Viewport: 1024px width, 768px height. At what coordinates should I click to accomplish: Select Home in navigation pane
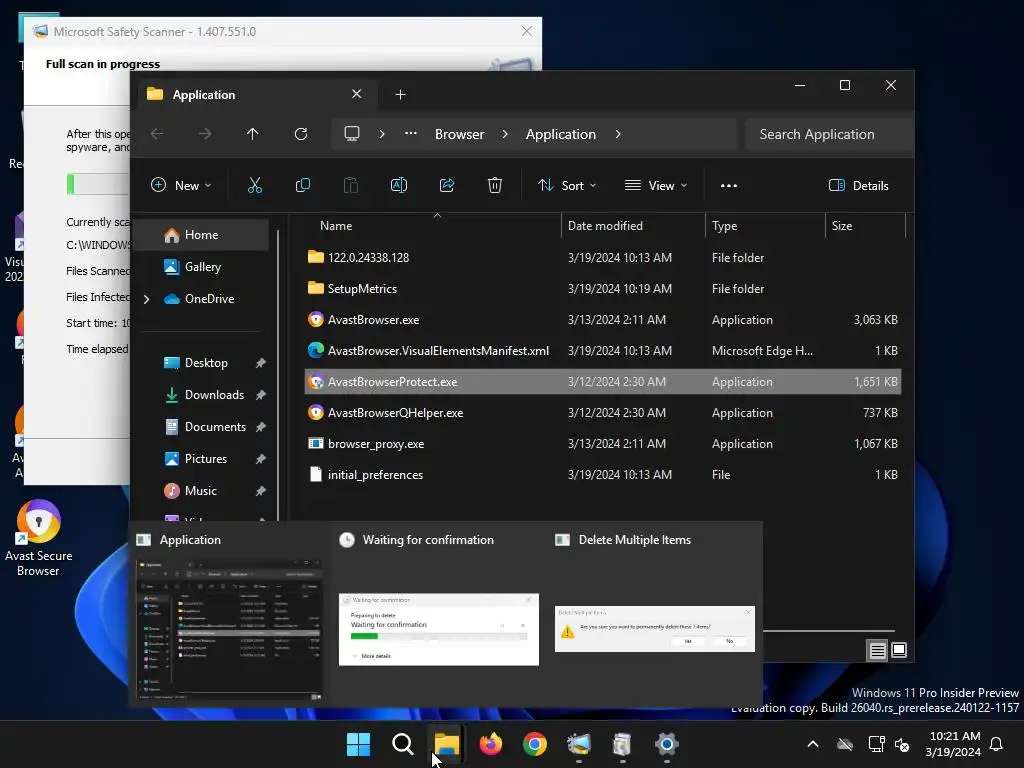201,235
